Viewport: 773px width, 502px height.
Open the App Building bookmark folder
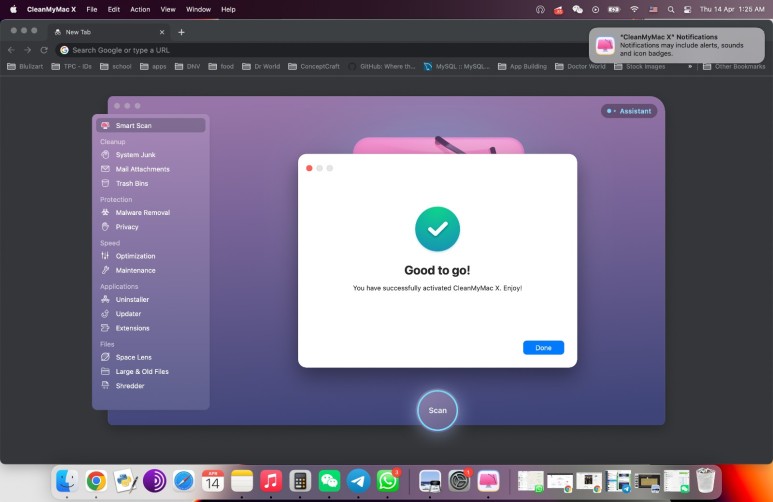523,67
